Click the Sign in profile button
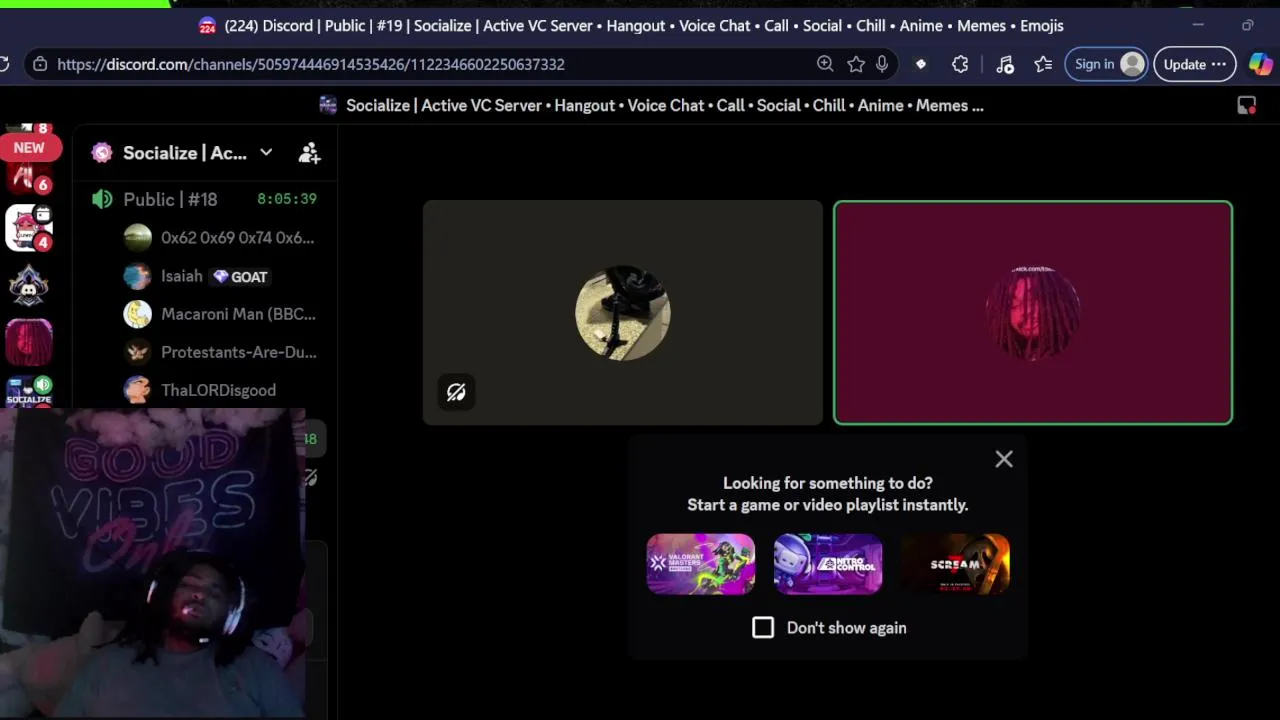 coord(1107,64)
